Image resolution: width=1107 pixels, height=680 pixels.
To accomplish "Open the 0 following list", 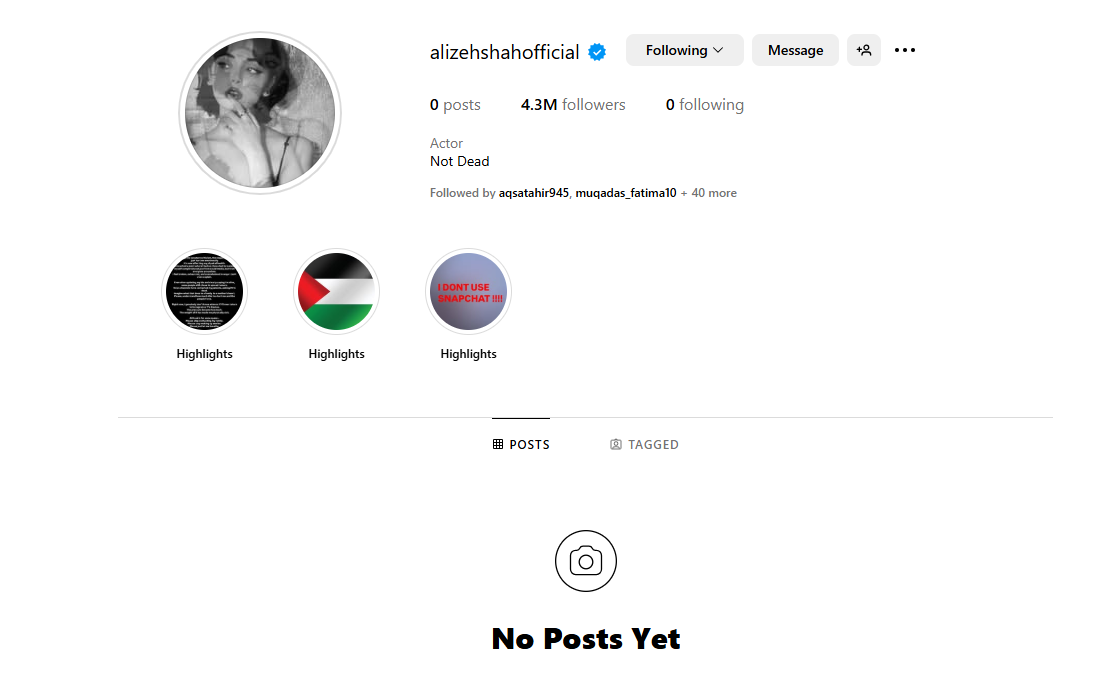I will tap(705, 105).
